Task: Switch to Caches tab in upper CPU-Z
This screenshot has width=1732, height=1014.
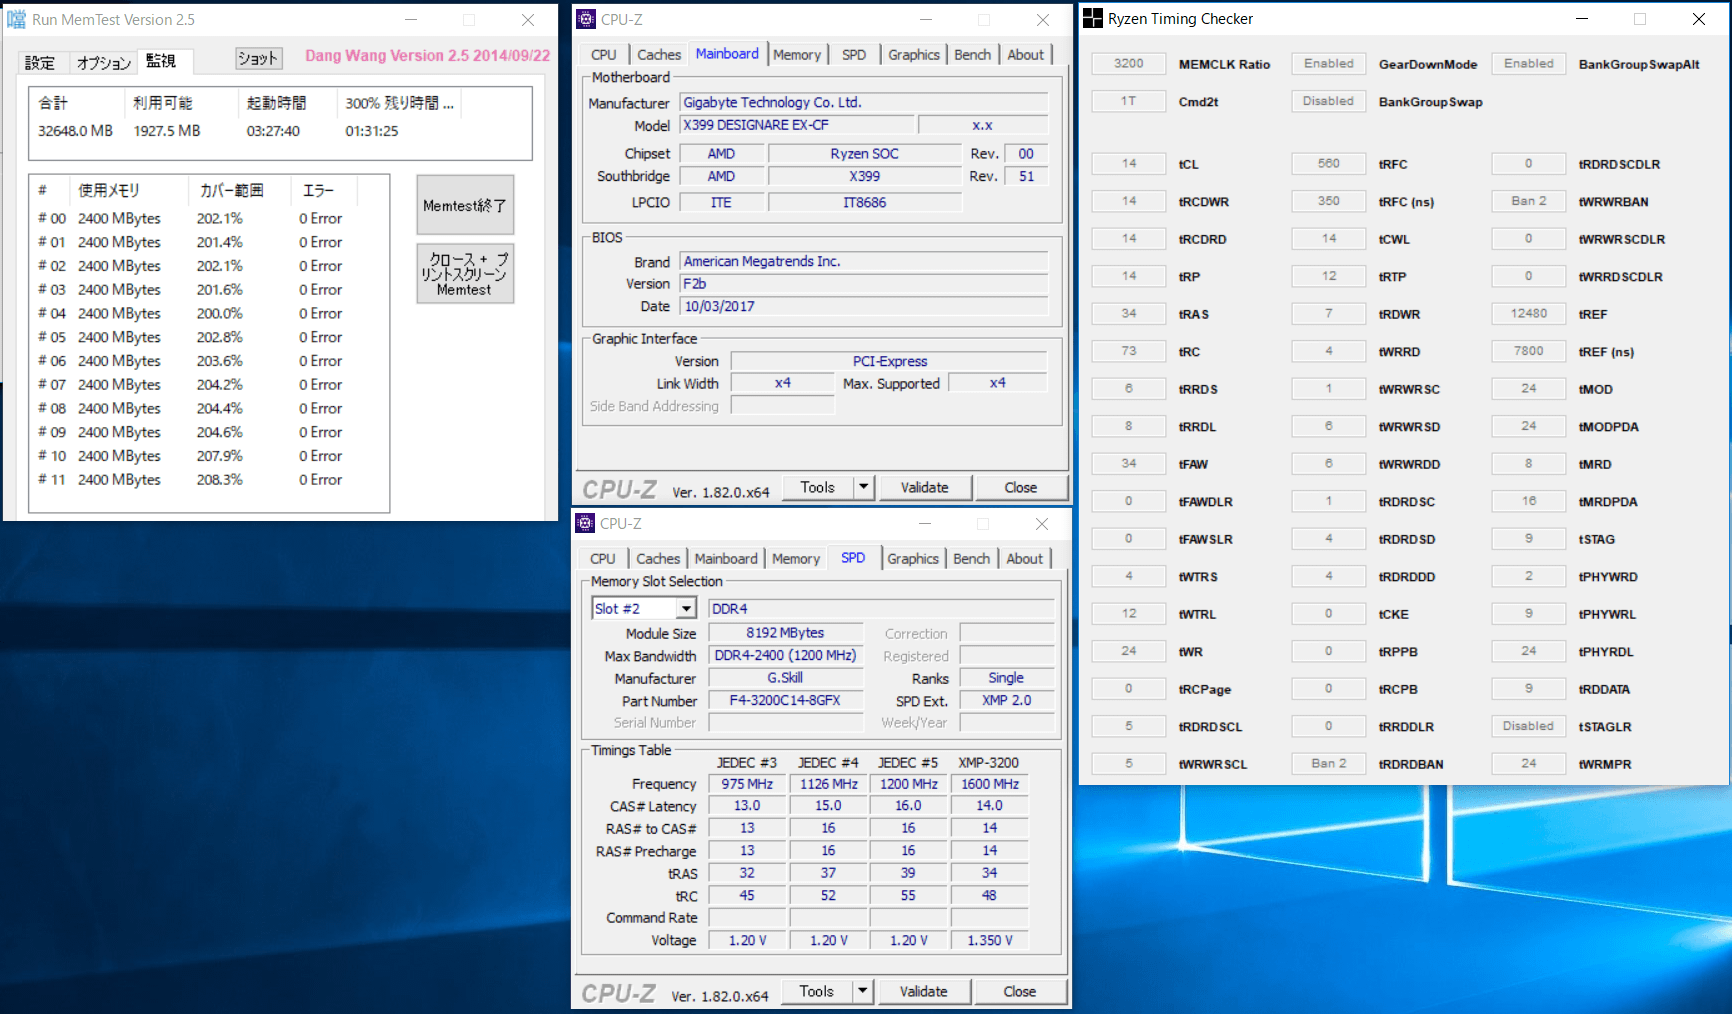Action: point(659,55)
